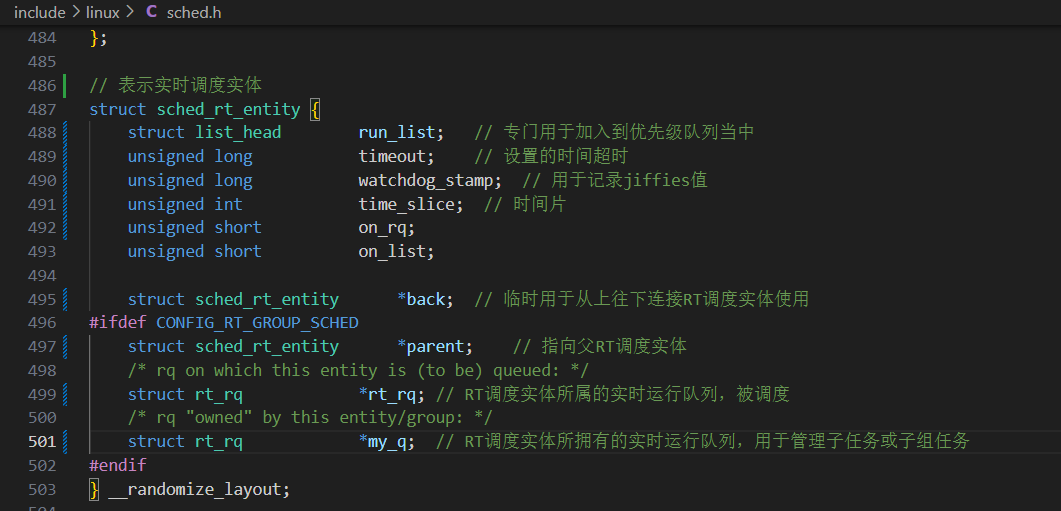Click line number 503
Viewport: 1061px width, 511px height.
(42, 490)
